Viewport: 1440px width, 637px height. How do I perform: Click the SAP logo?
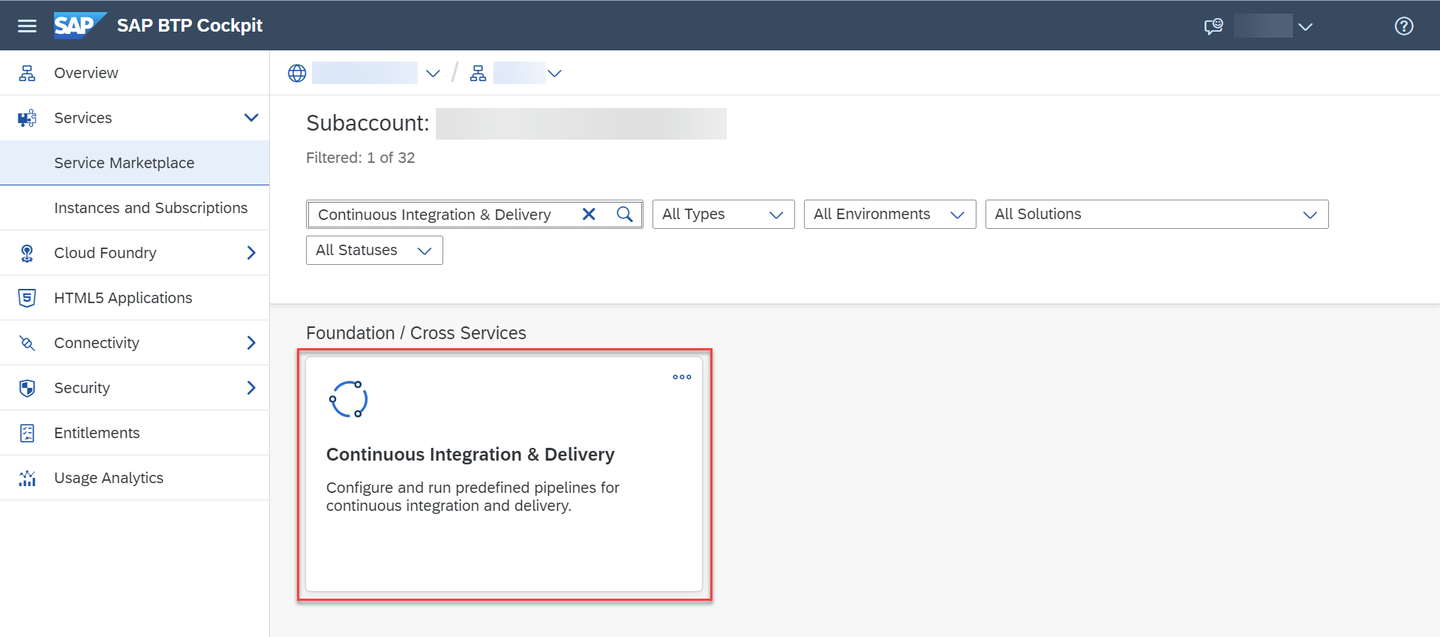(80, 25)
